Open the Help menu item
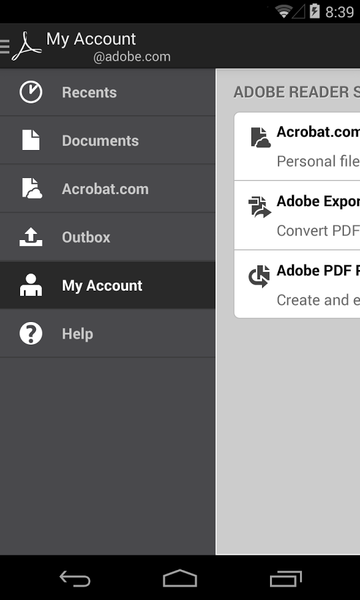 [107, 334]
